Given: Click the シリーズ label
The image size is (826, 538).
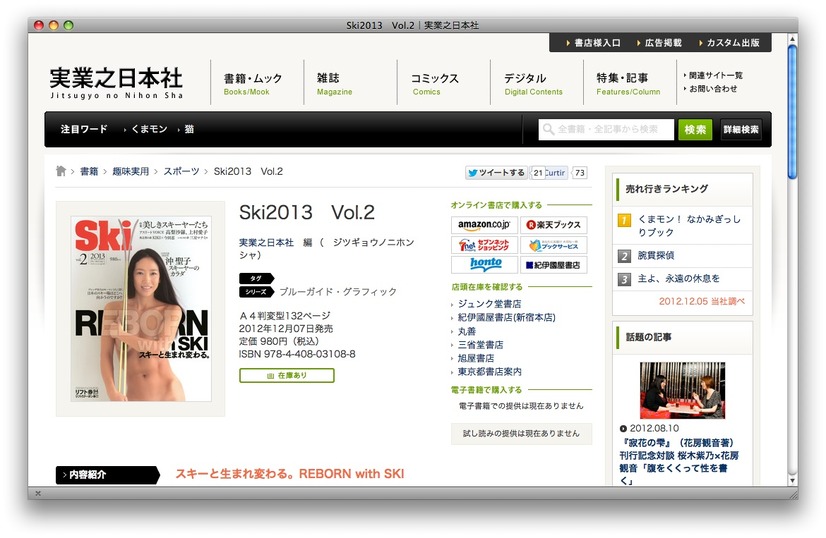Looking at the screenshot, I should click(257, 291).
